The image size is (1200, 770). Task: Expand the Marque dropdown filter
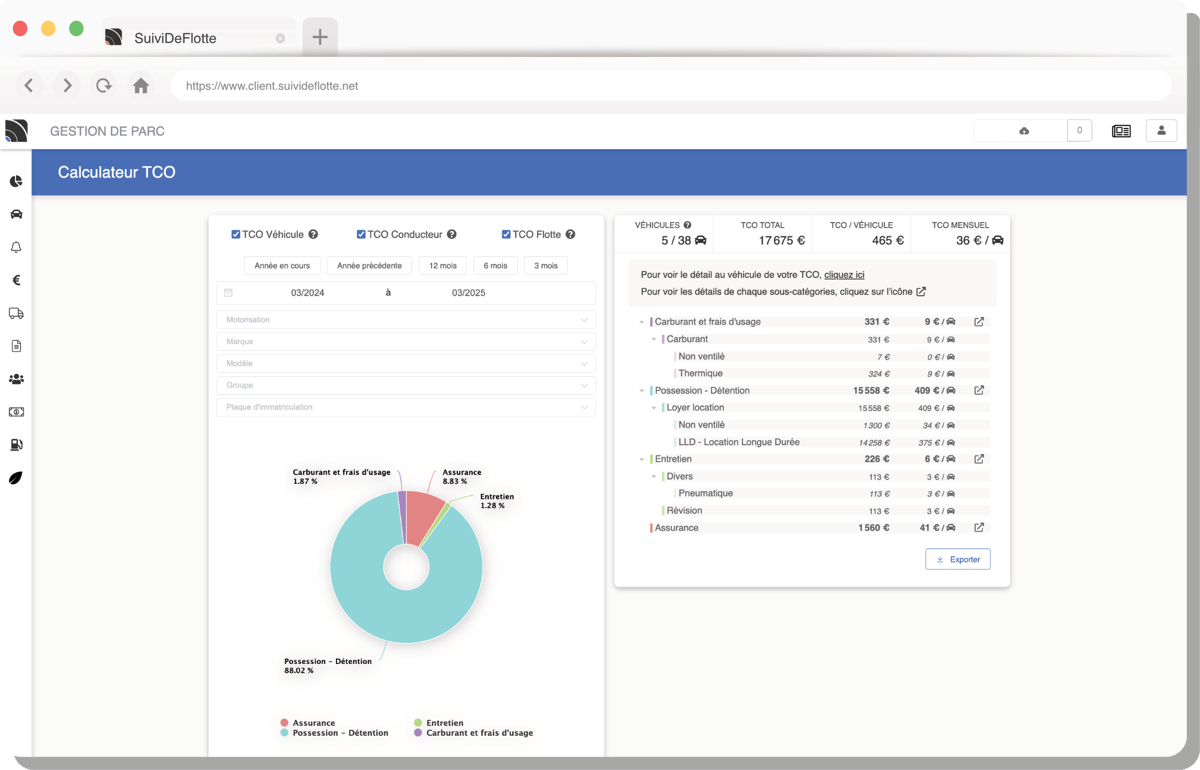tap(405, 342)
